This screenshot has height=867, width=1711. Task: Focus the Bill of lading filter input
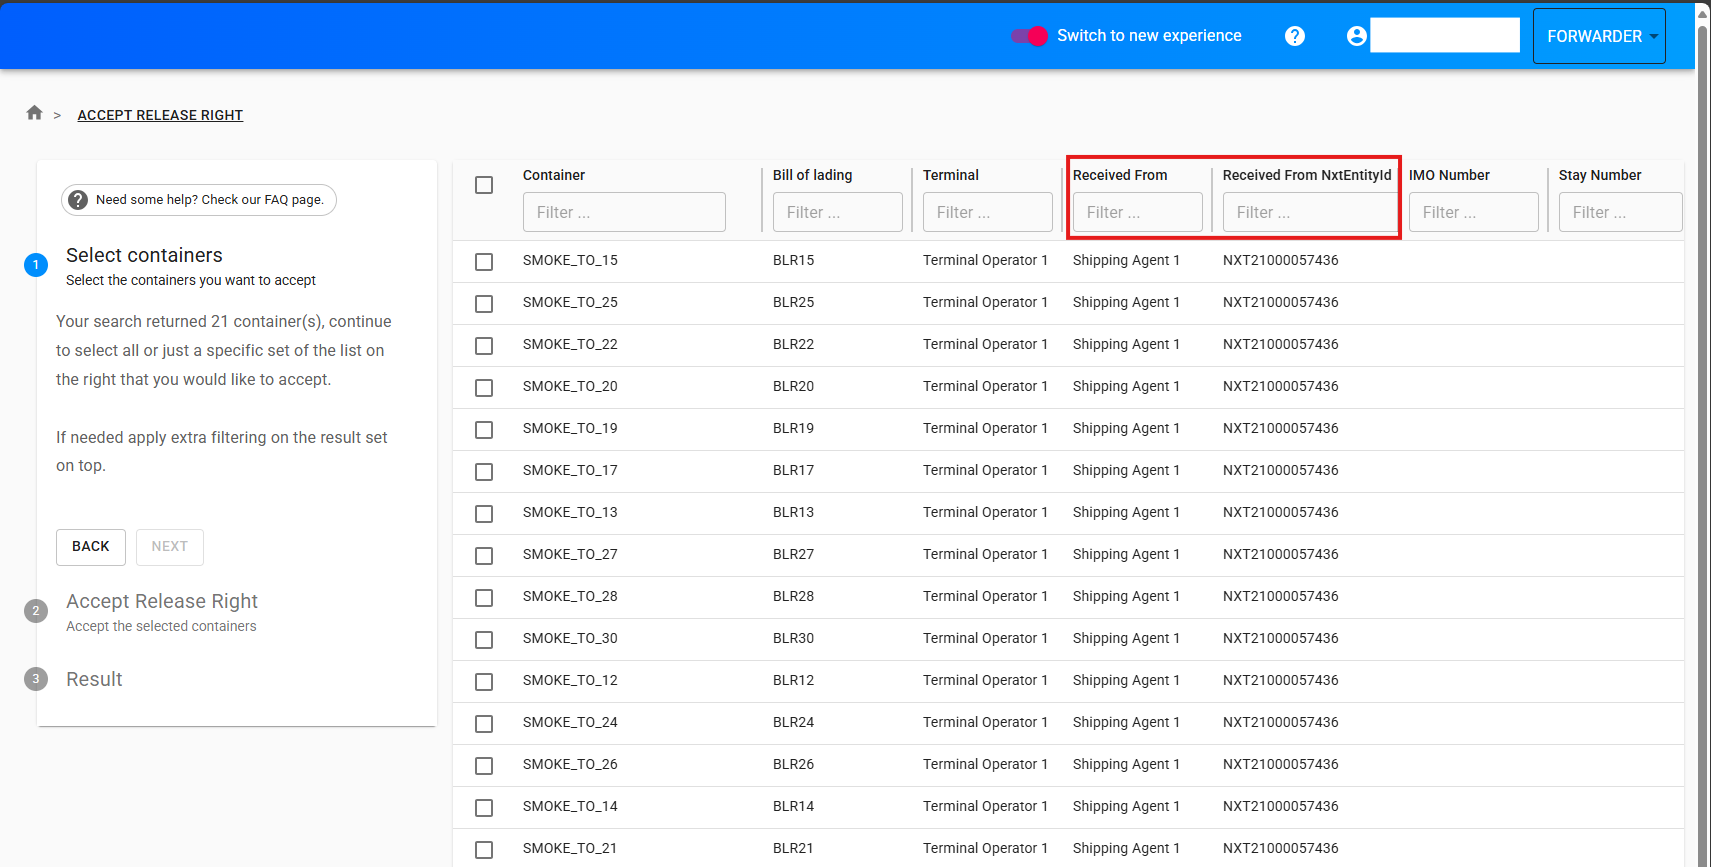[x=837, y=212]
